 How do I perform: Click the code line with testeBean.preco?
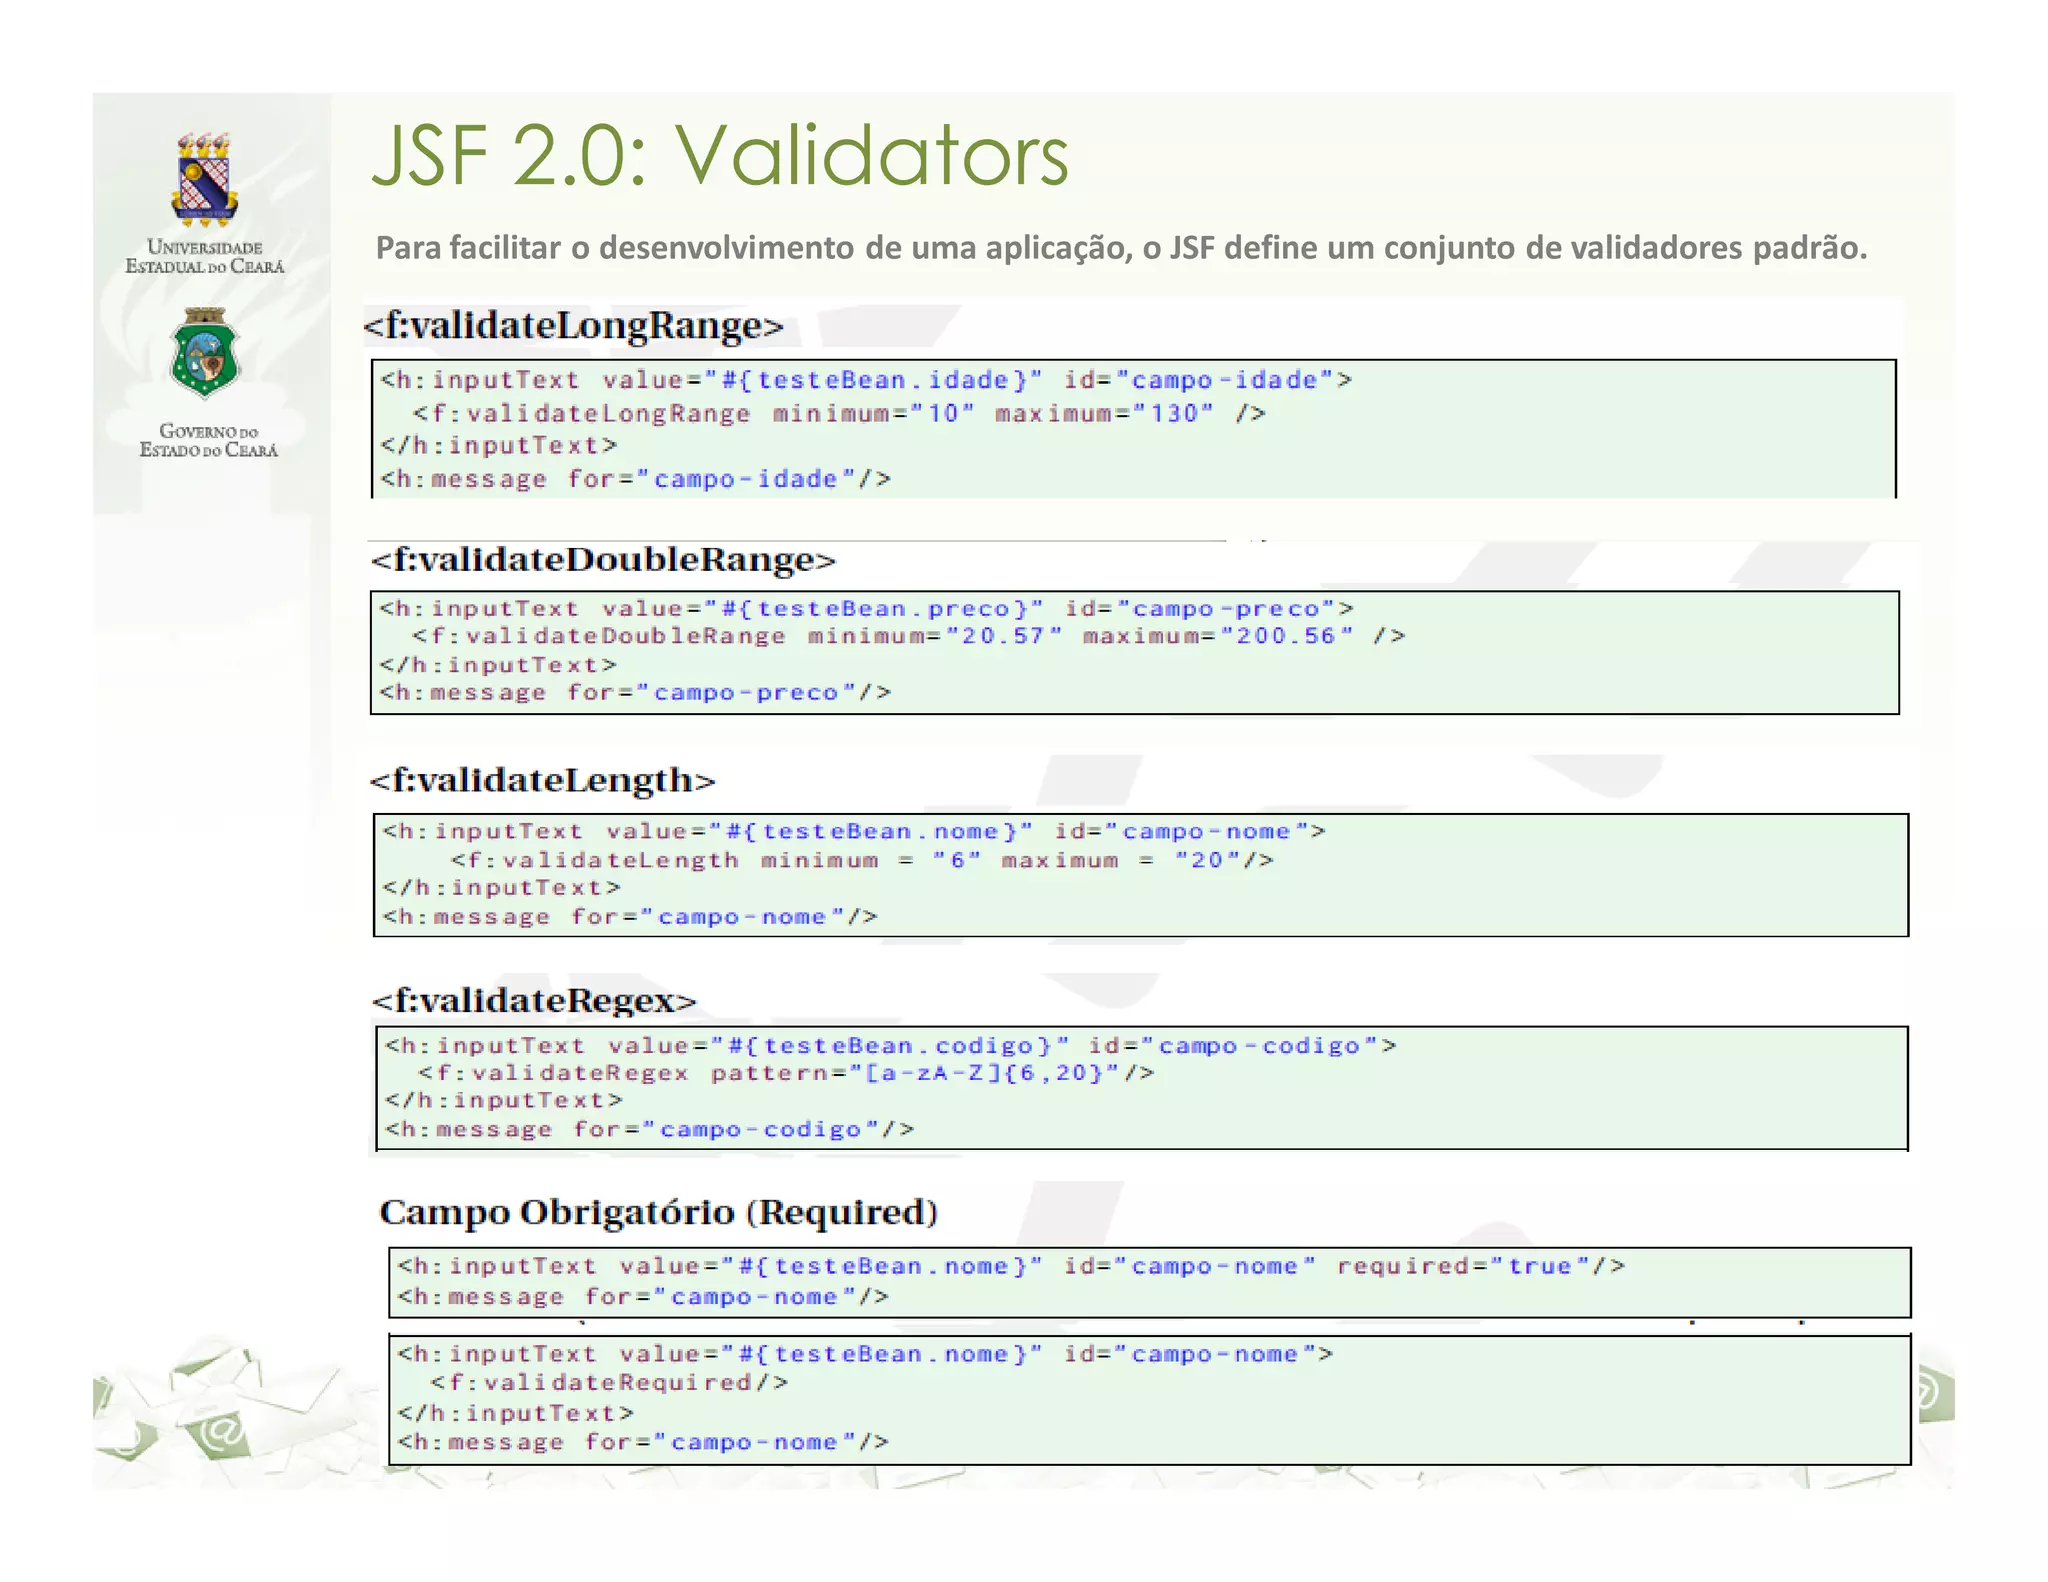pyautogui.click(x=867, y=608)
